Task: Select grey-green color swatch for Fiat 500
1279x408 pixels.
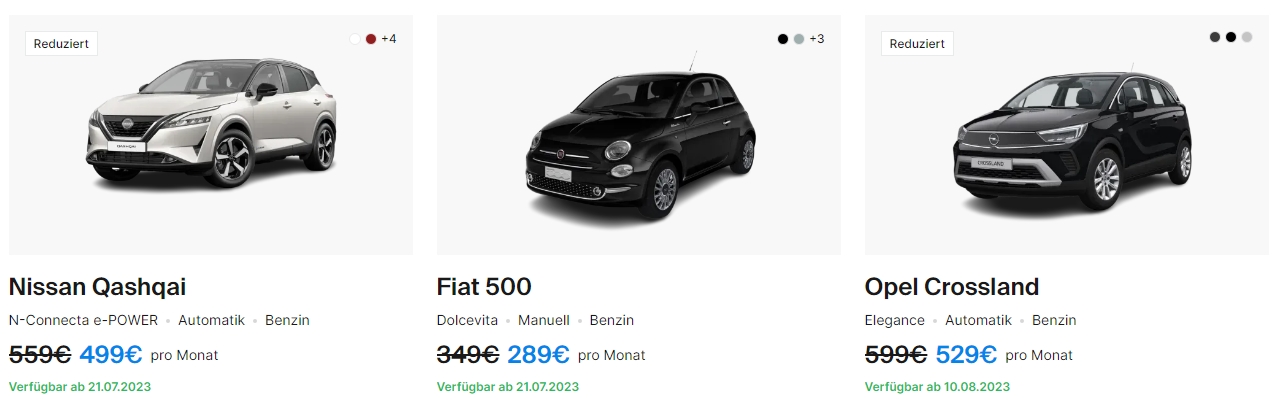Action: [x=799, y=39]
